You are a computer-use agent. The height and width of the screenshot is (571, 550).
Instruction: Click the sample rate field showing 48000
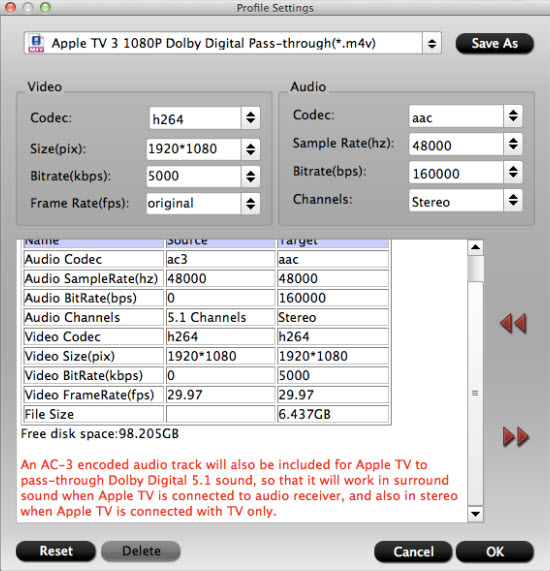(456, 144)
